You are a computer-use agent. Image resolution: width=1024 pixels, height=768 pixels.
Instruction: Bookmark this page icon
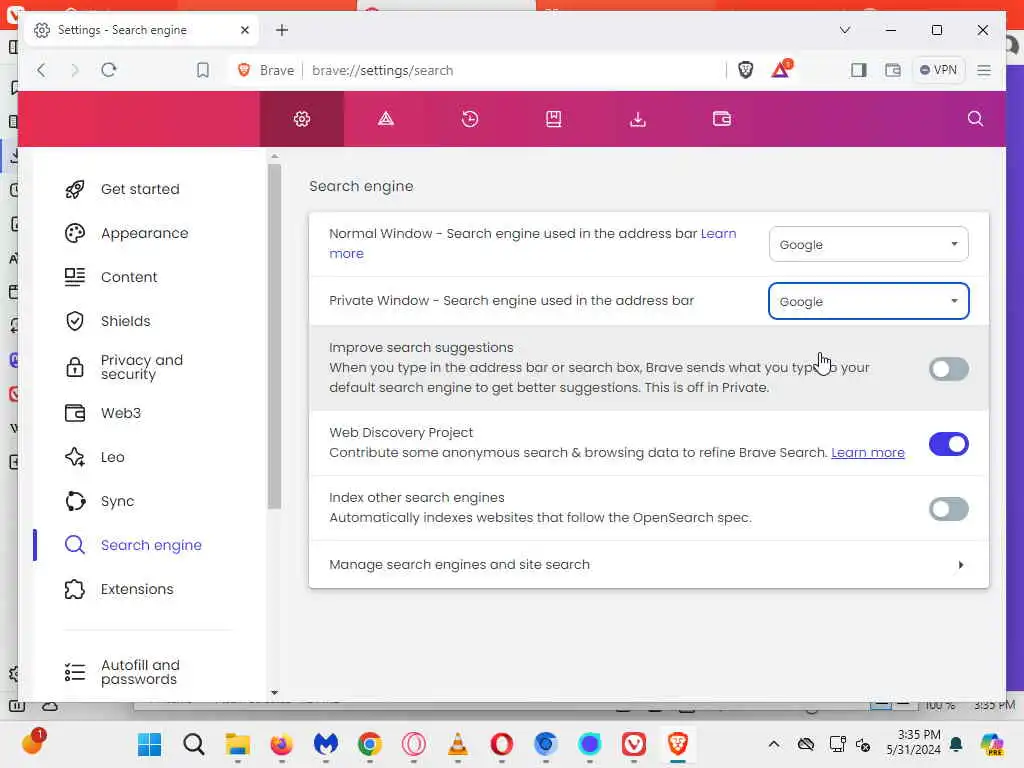click(x=203, y=70)
